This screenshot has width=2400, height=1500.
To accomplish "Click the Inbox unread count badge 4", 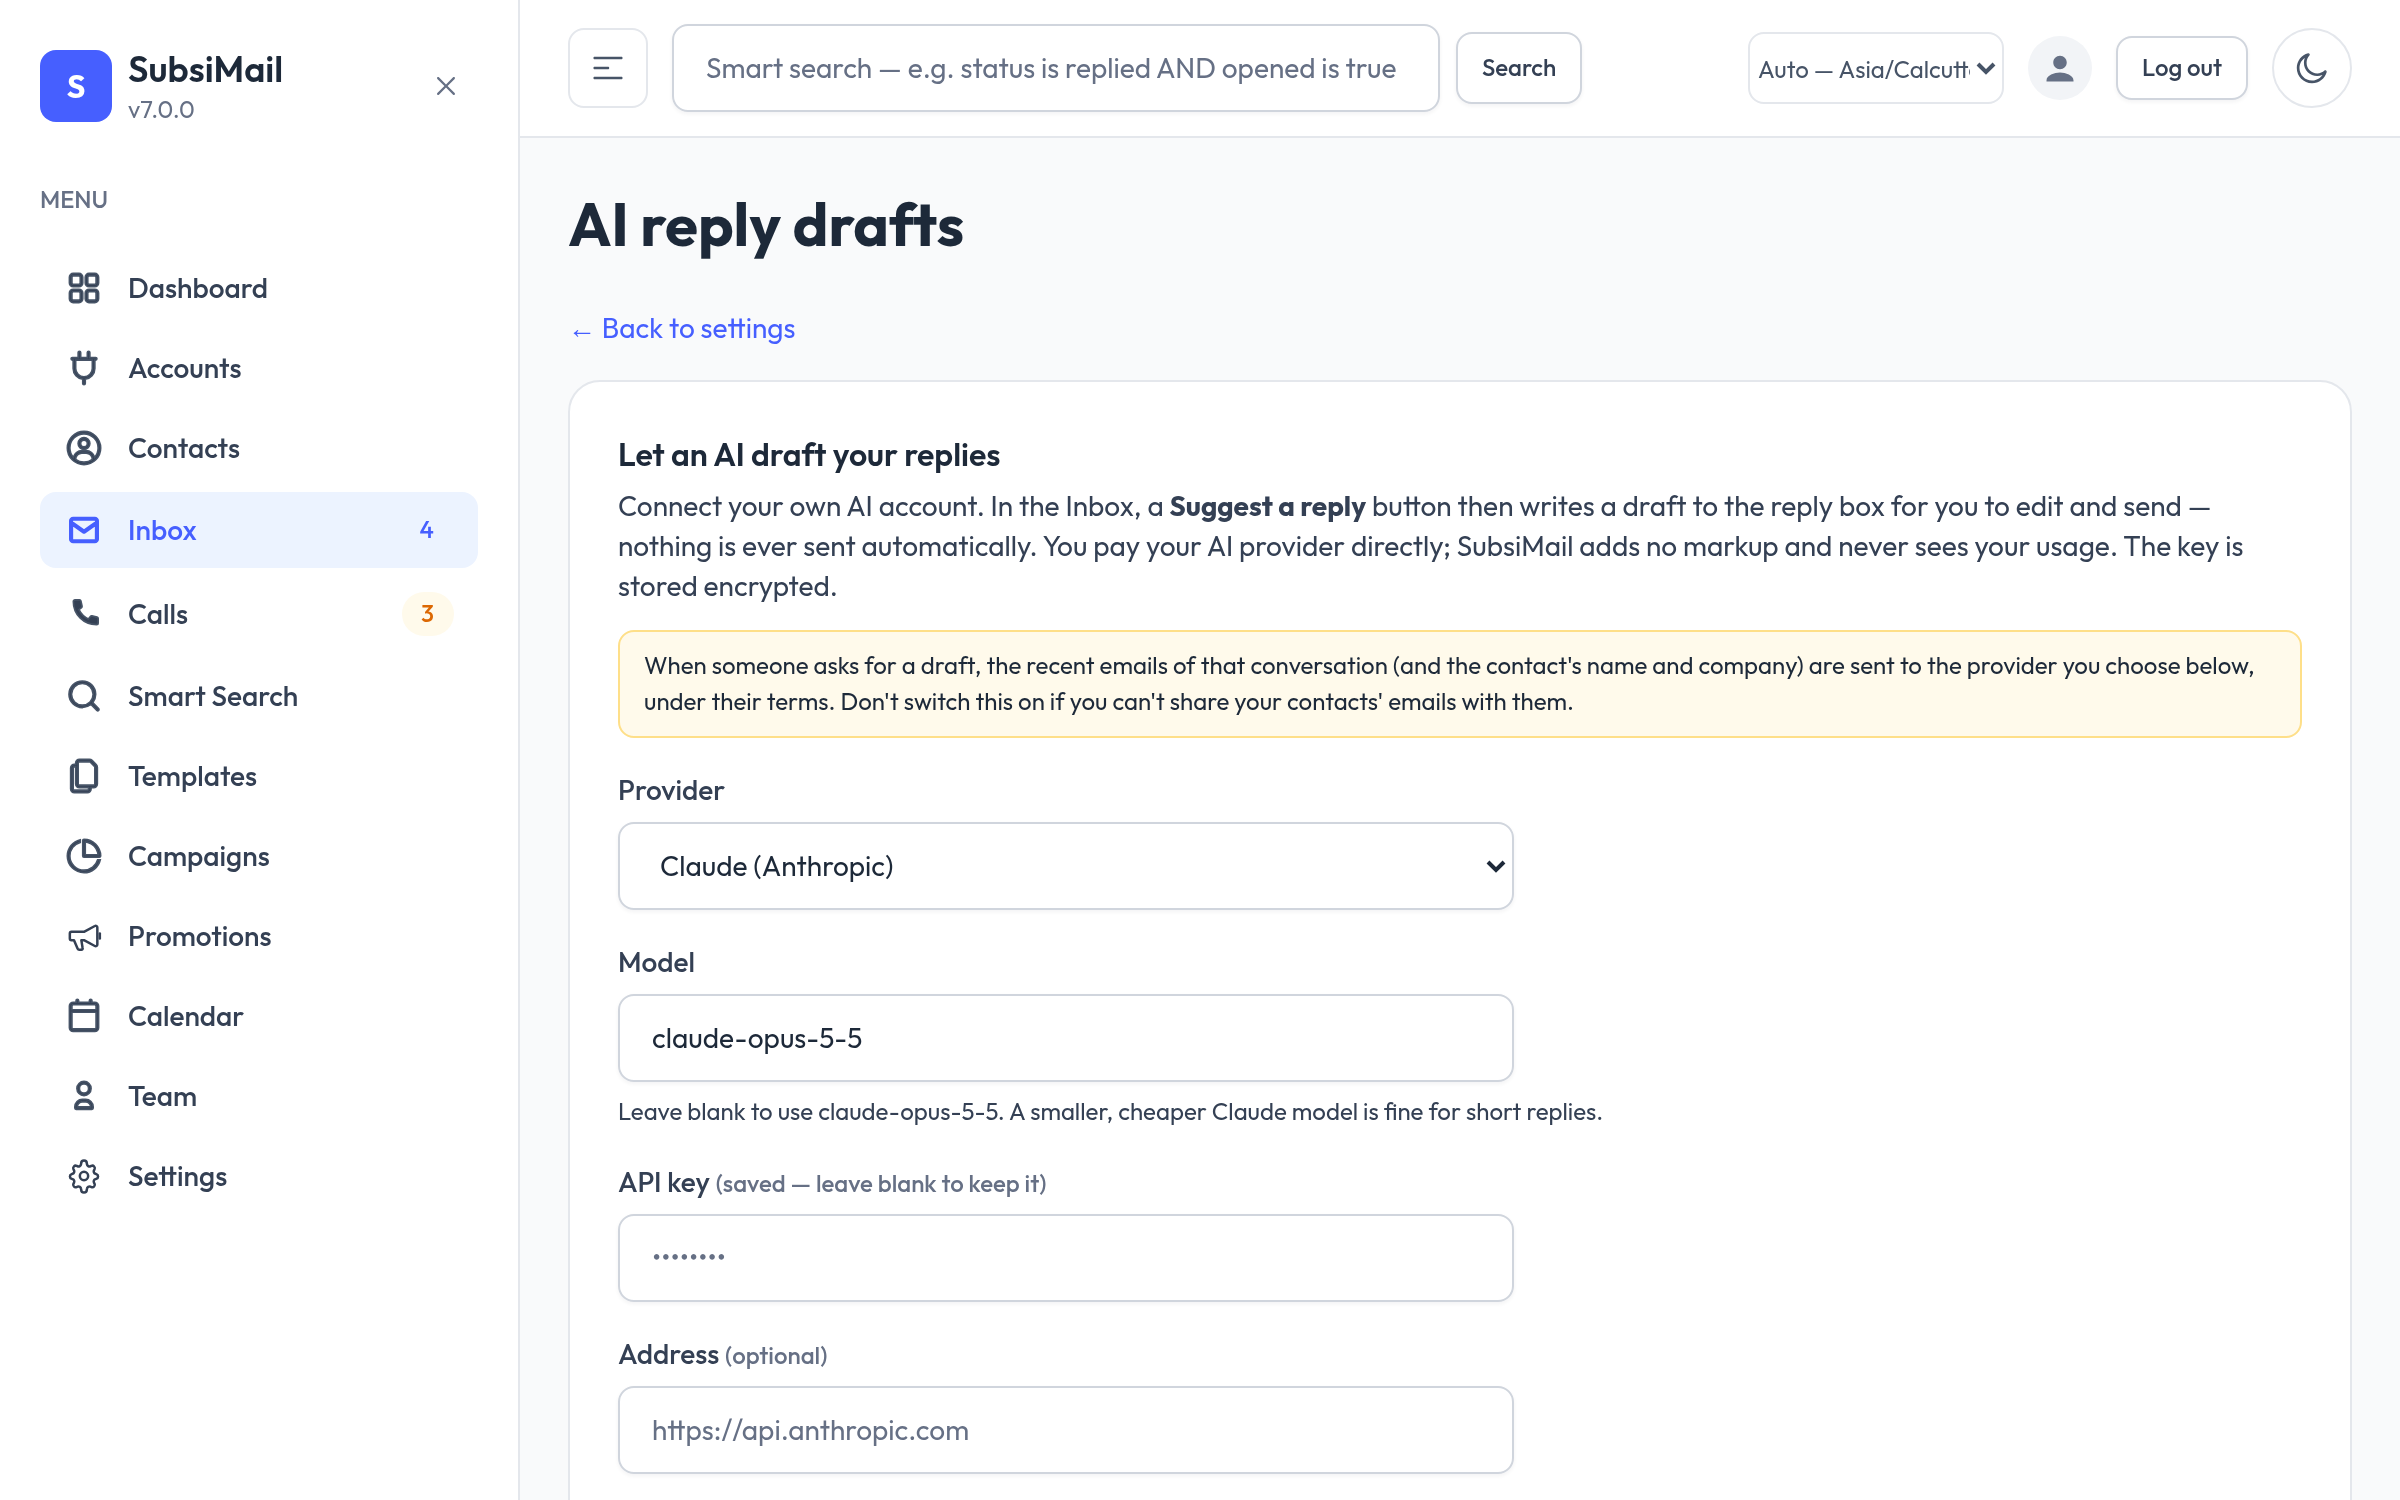I will [427, 530].
